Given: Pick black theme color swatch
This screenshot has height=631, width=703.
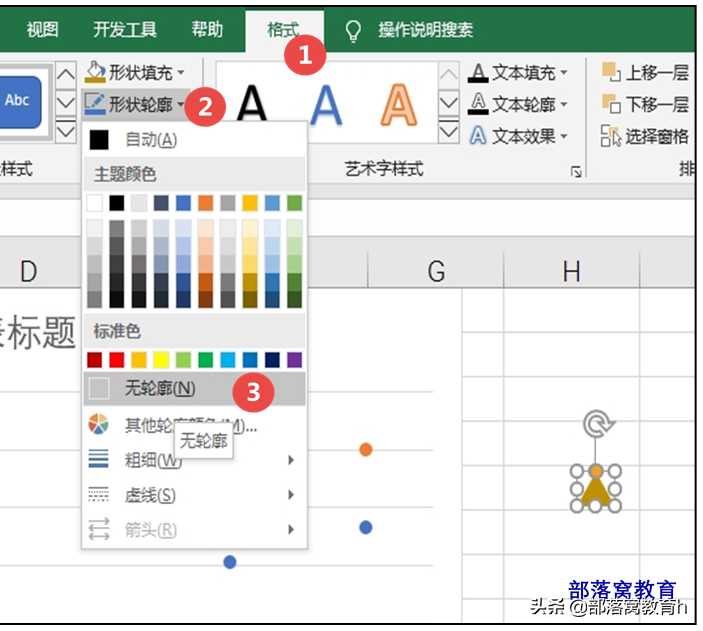Looking at the screenshot, I should point(117,203).
